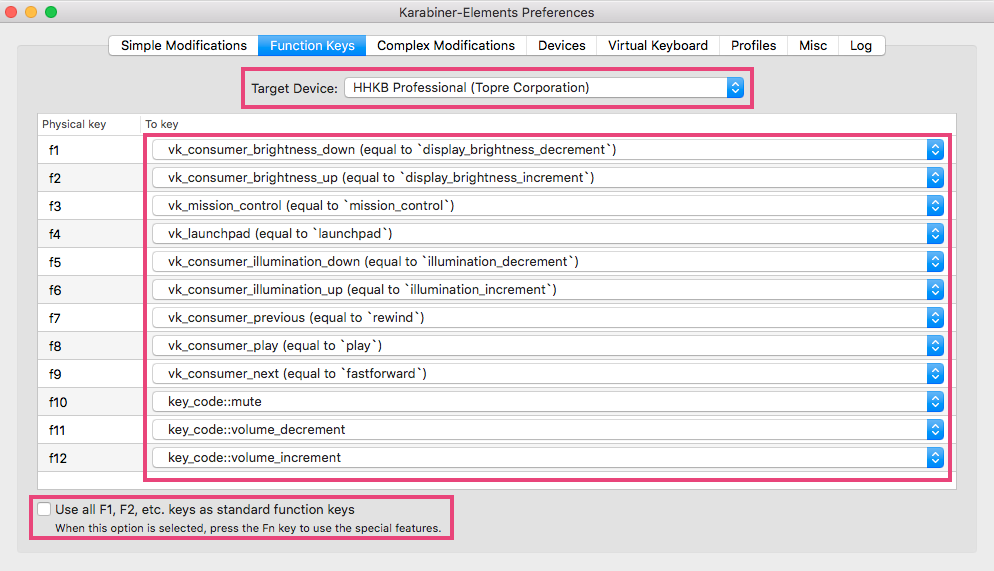The image size is (994, 571).
Task: Open the f10 key_code::mute dropdown
Action: pos(548,402)
